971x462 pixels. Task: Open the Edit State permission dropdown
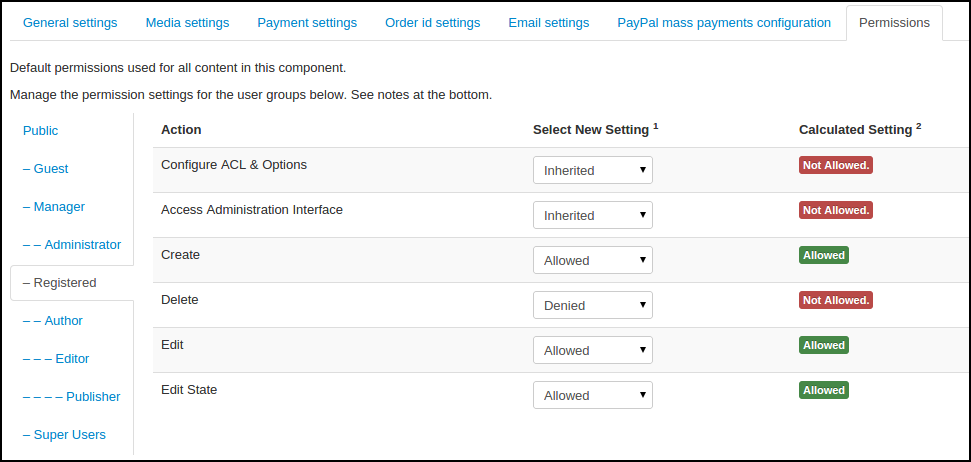[592, 396]
